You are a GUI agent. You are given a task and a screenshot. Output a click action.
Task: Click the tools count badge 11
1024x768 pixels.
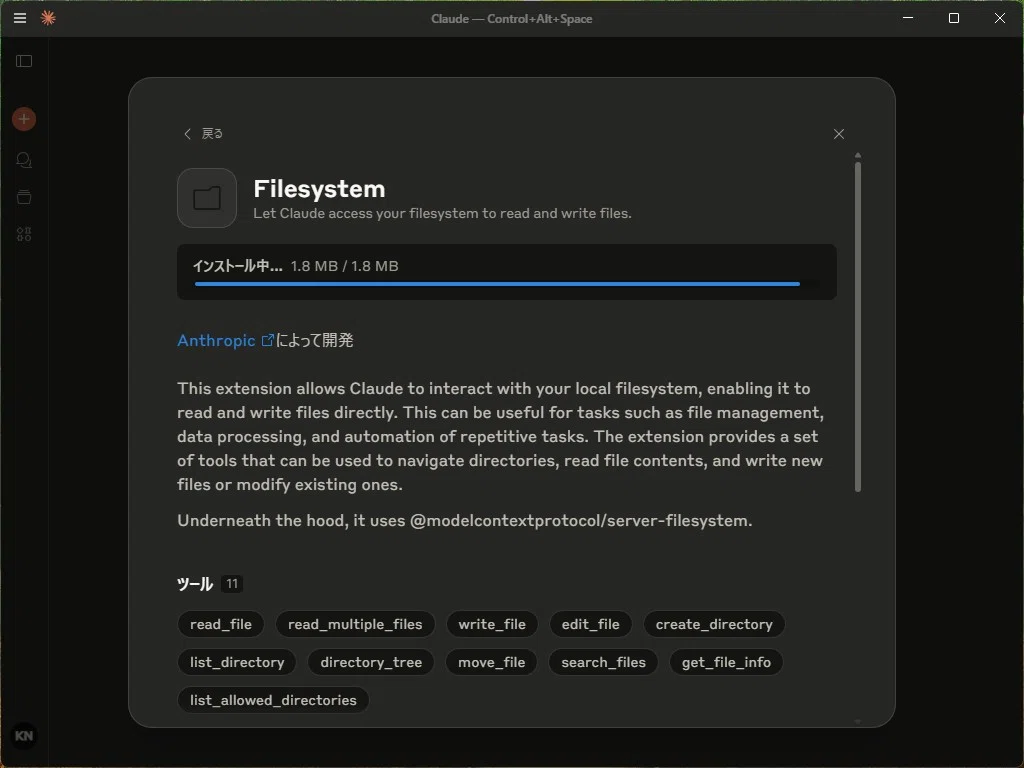232,584
